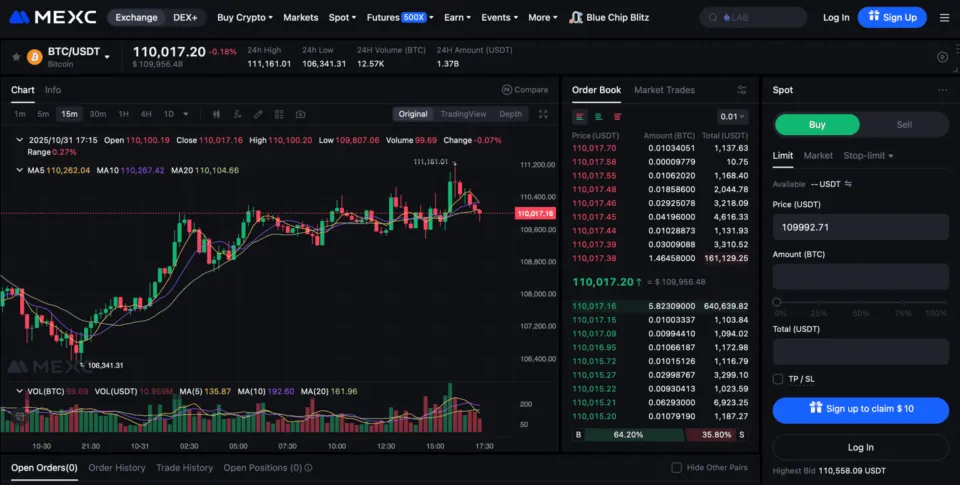Open the indicators fx icon
Image resolution: width=960 pixels, height=485 pixels.
(x=238, y=115)
